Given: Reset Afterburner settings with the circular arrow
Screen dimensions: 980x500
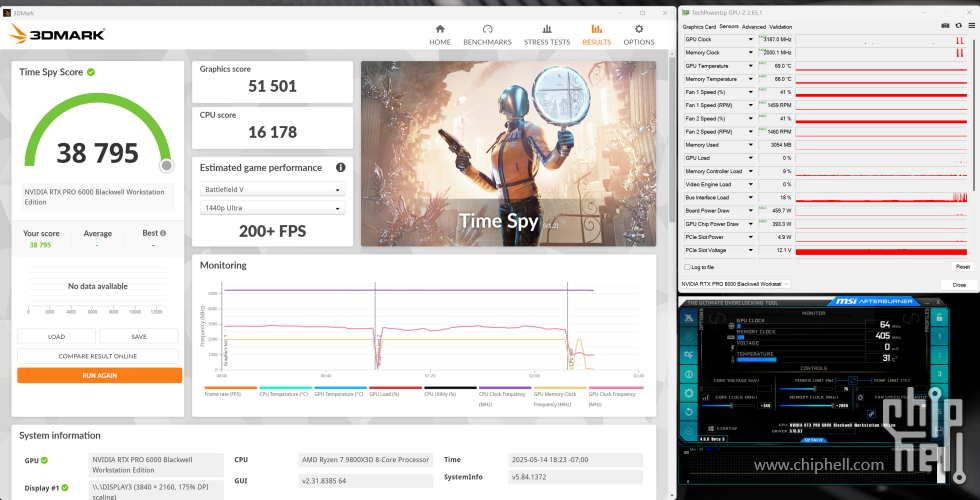Looking at the screenshot, I should point(689,411).
